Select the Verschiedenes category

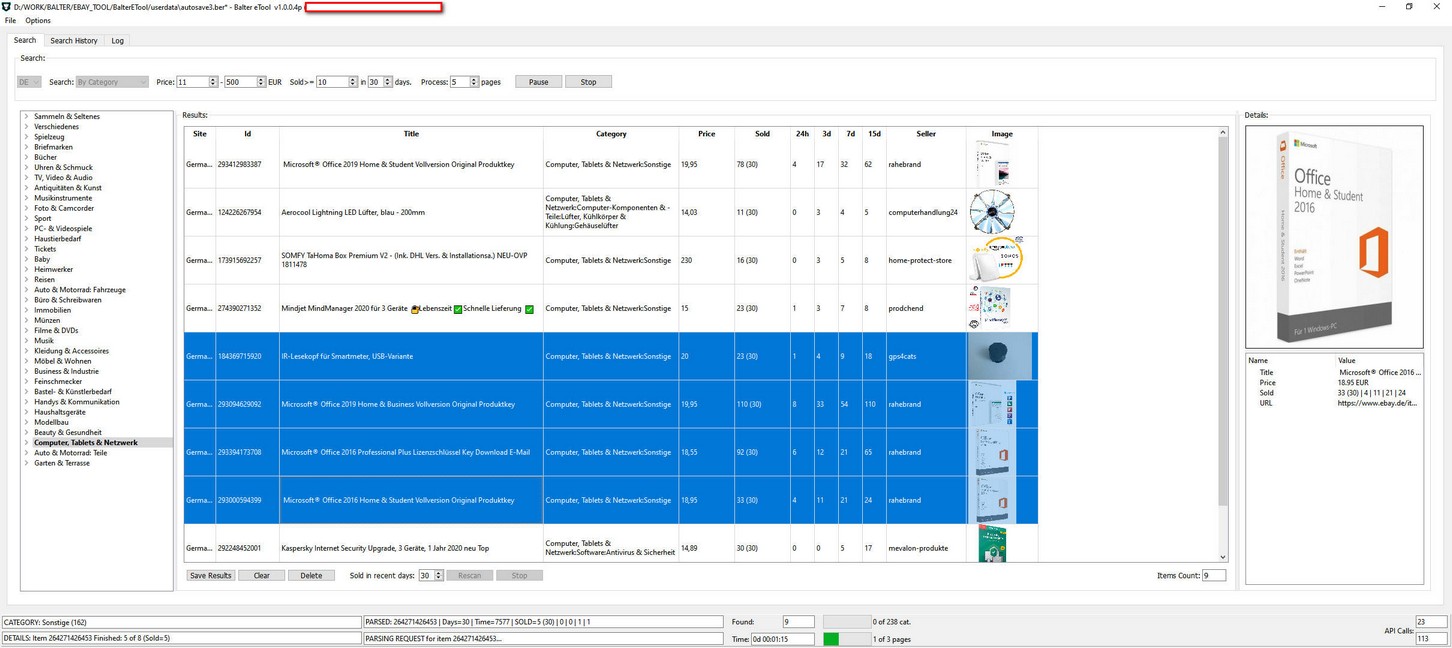point(56,127)
